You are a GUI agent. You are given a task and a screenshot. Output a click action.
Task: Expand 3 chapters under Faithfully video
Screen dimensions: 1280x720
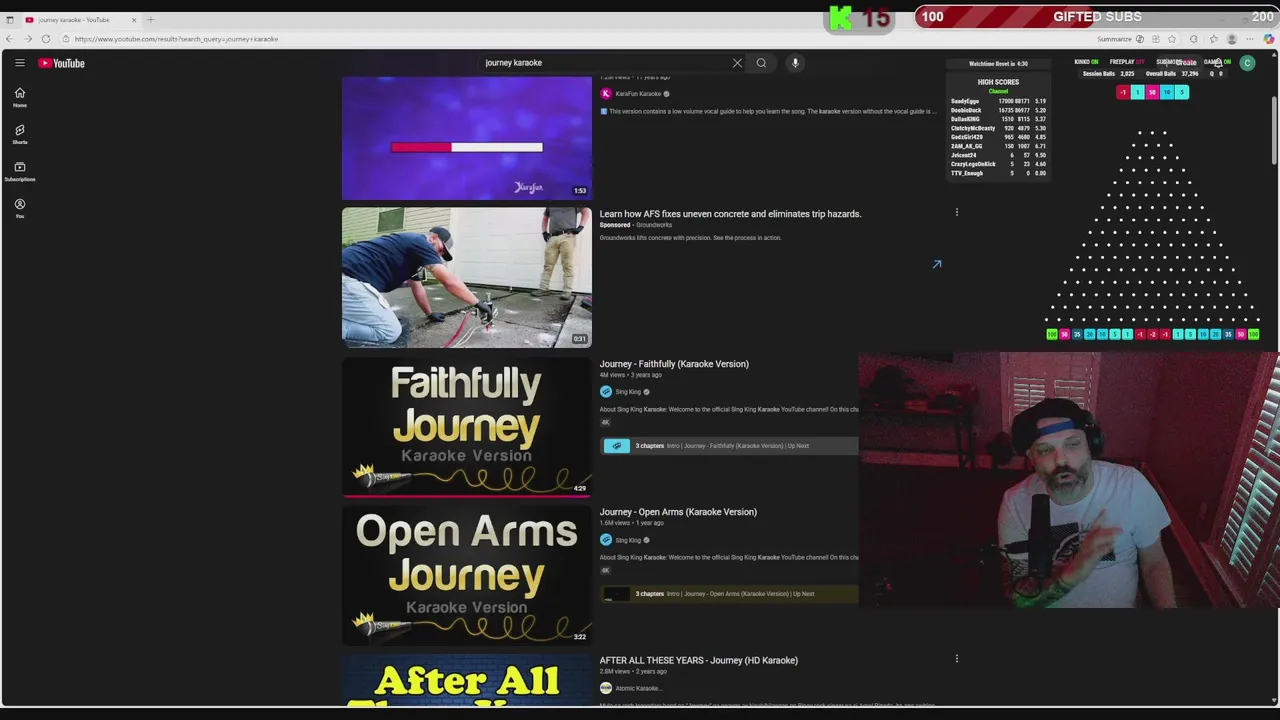(728, 446)
